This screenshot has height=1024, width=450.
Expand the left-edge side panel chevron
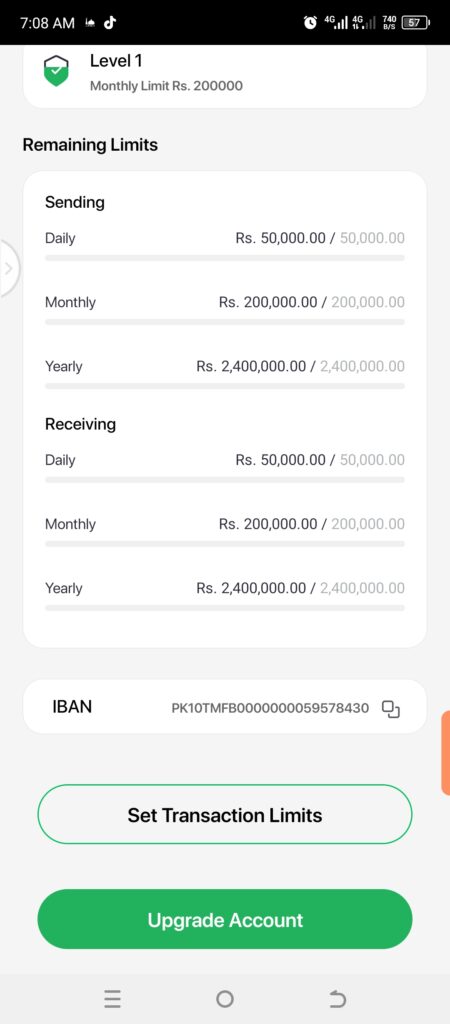9,268
